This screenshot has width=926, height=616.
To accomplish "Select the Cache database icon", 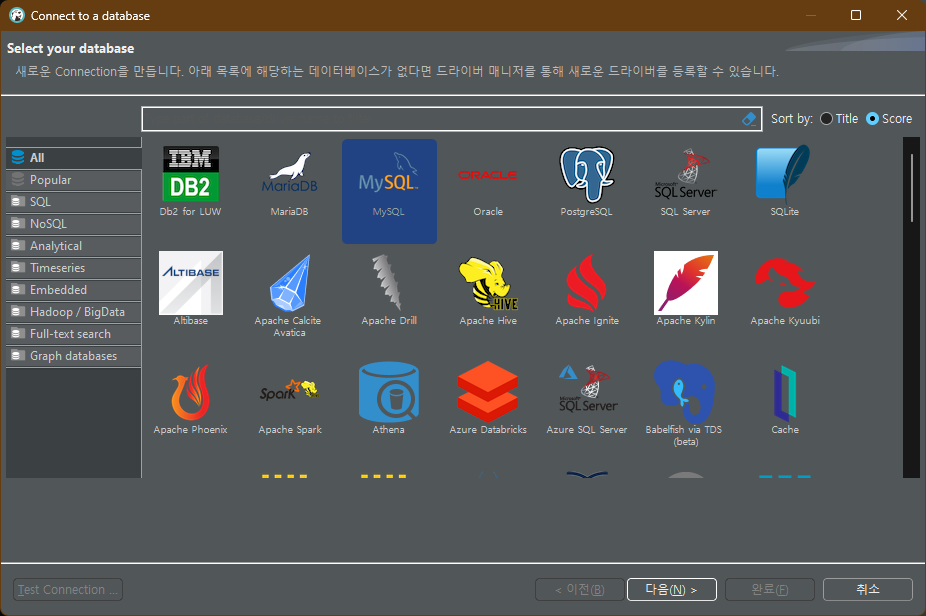I will click(785, 392).
